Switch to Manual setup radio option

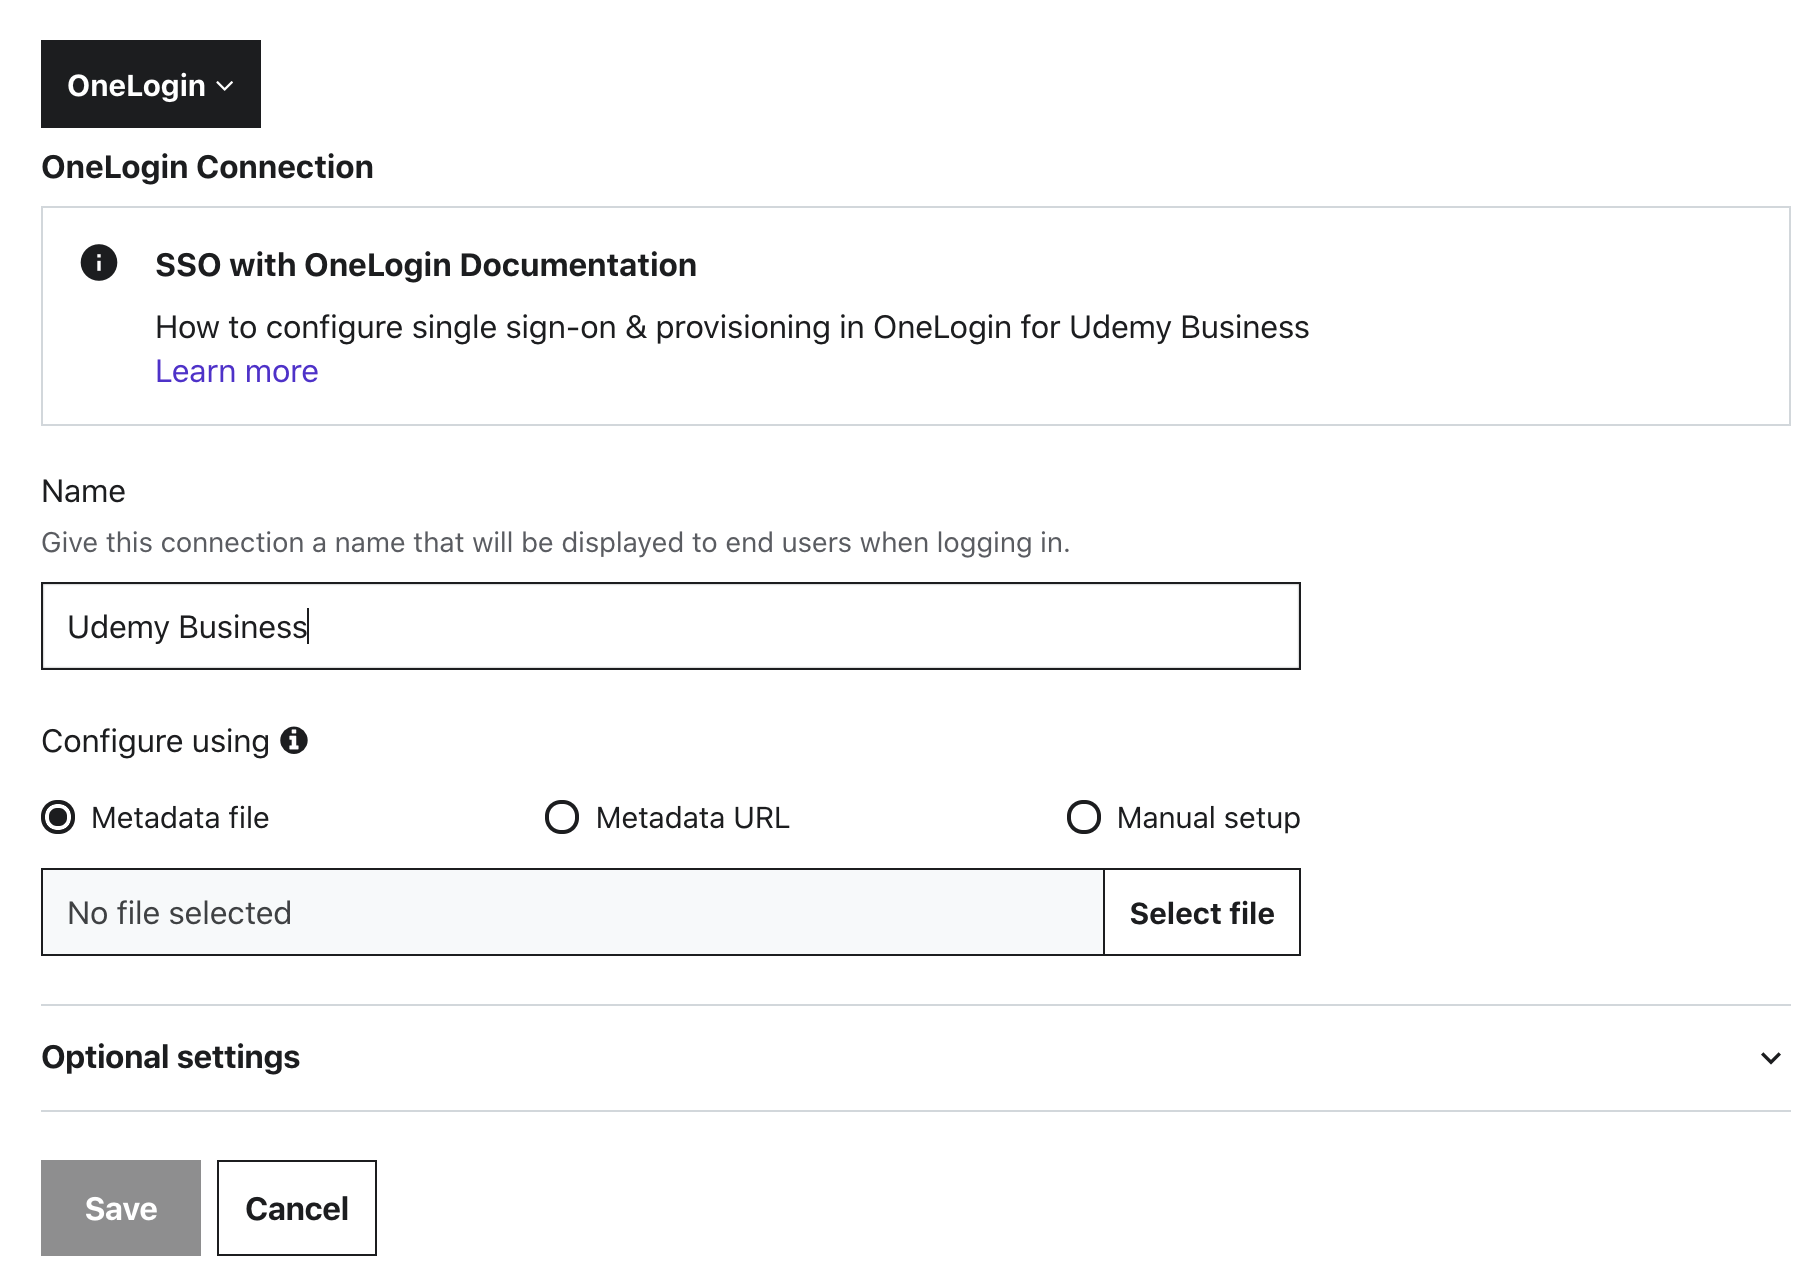pyautogui.click(x=1083, y=817)
